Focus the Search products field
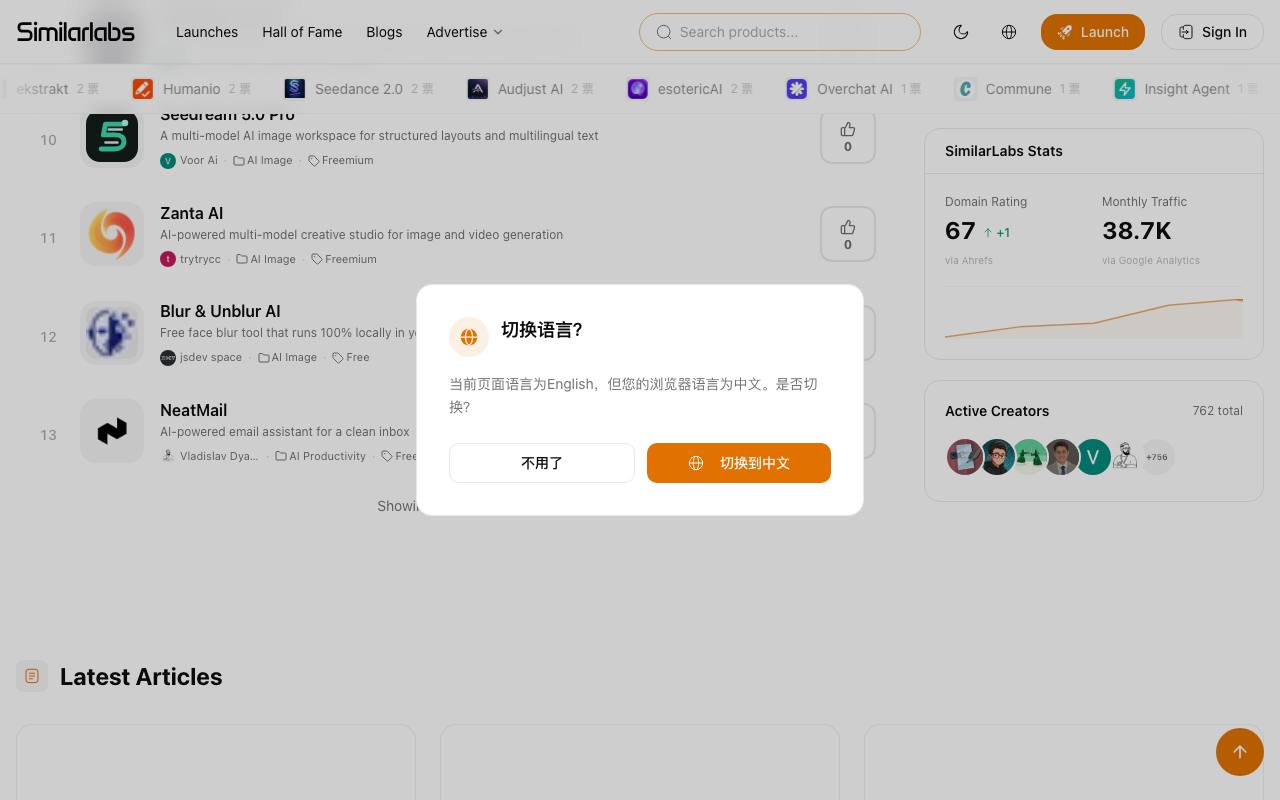Image resolution: width=1280 pixels, height=800 pixels. pos(780,32)
